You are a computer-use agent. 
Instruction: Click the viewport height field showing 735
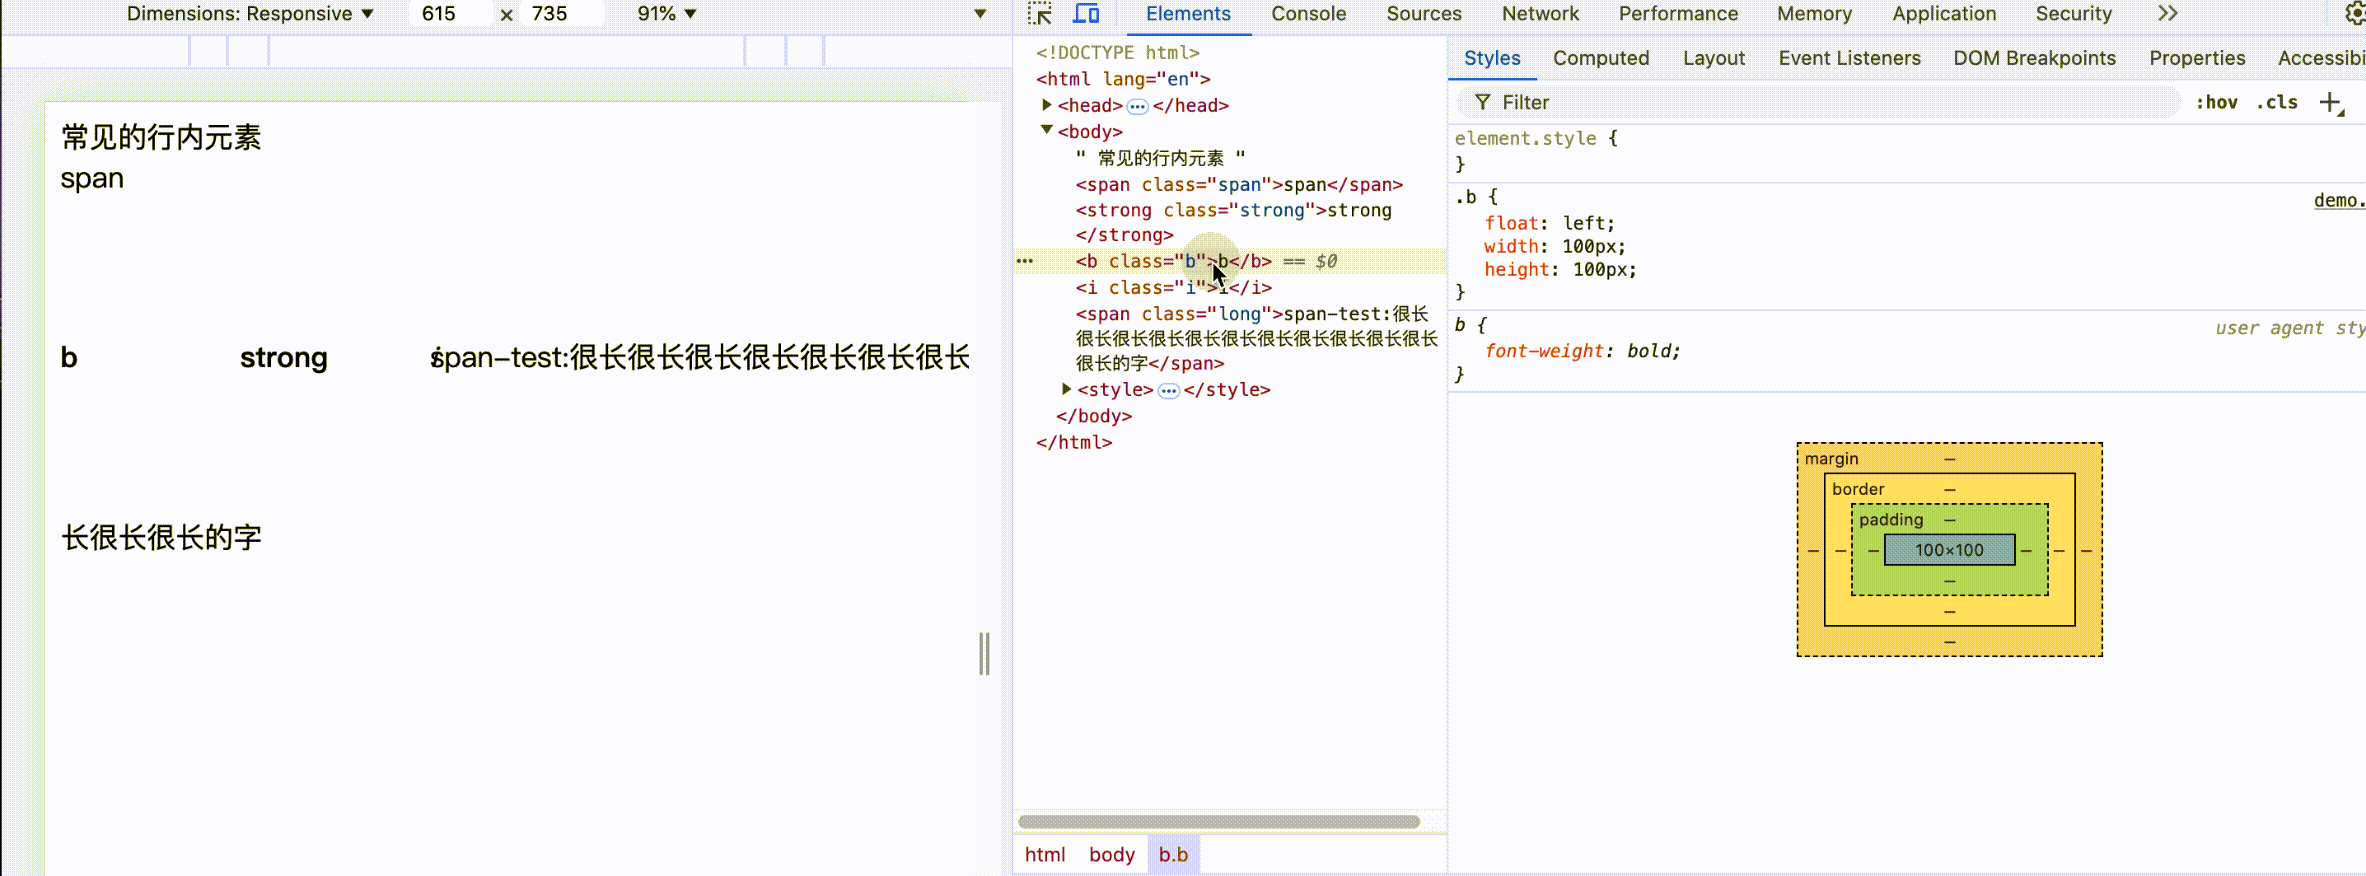(562, 14)
